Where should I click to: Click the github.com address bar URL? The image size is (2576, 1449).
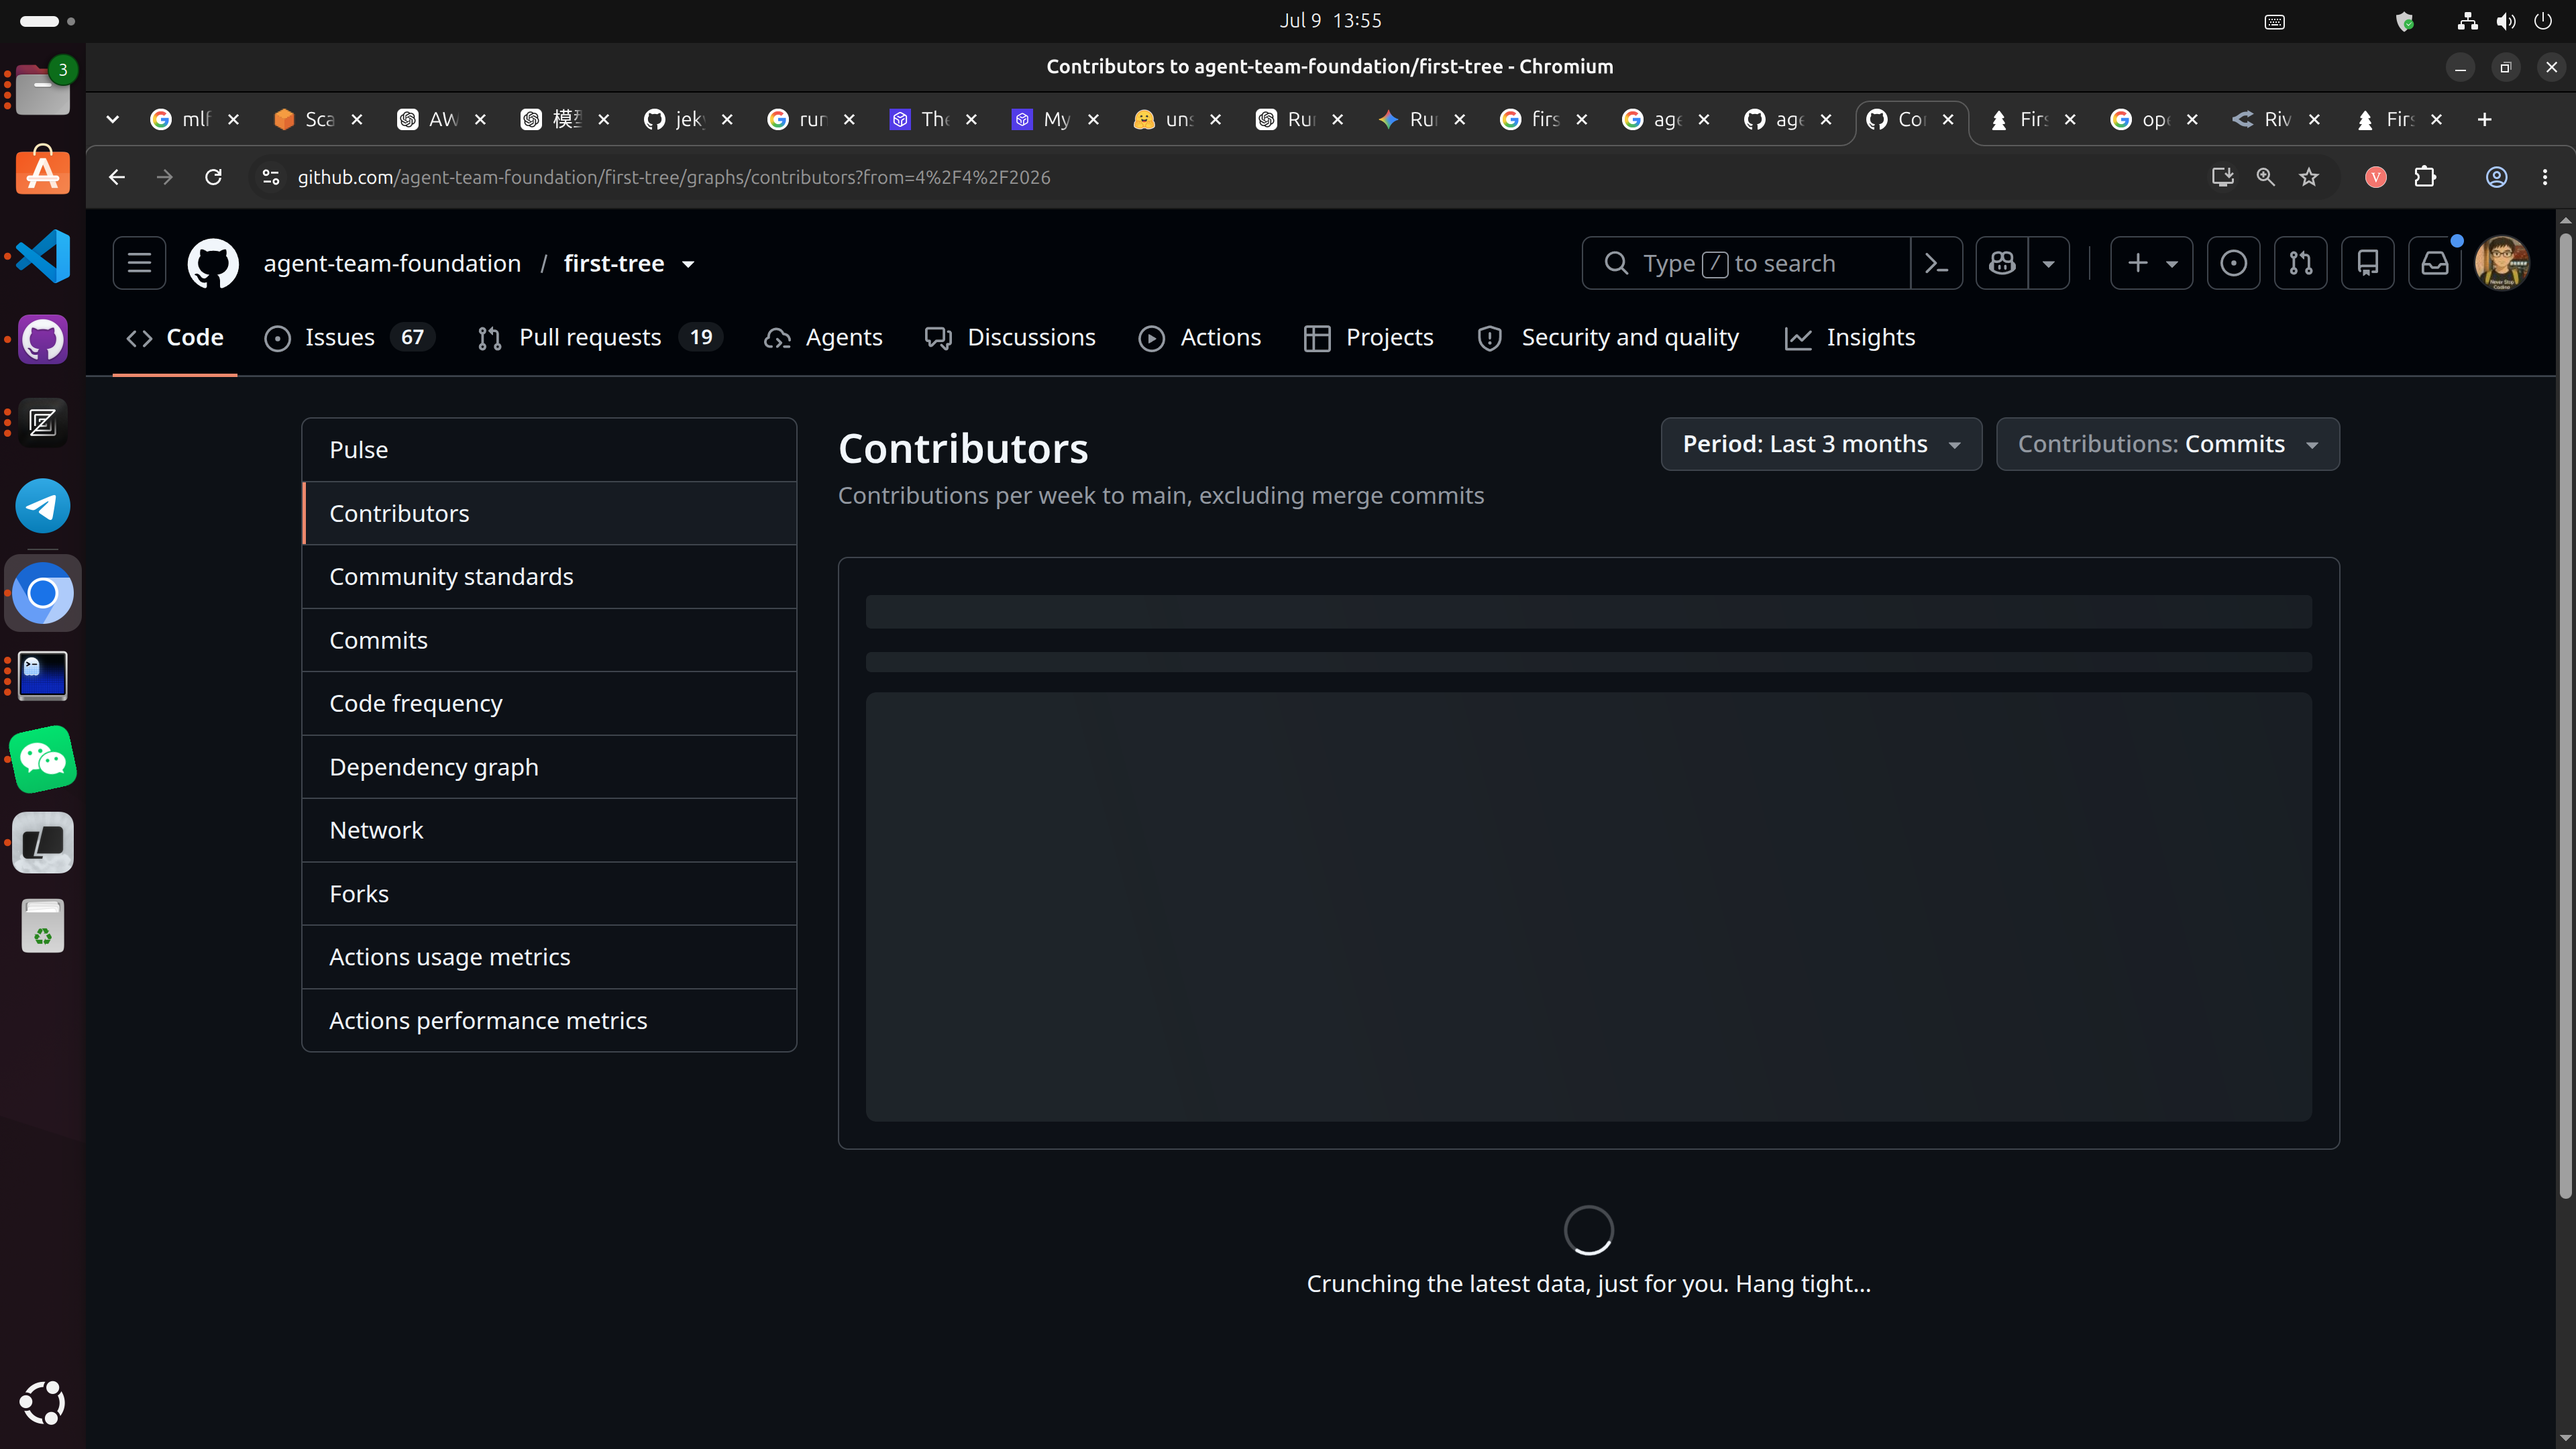click(674, 177)
